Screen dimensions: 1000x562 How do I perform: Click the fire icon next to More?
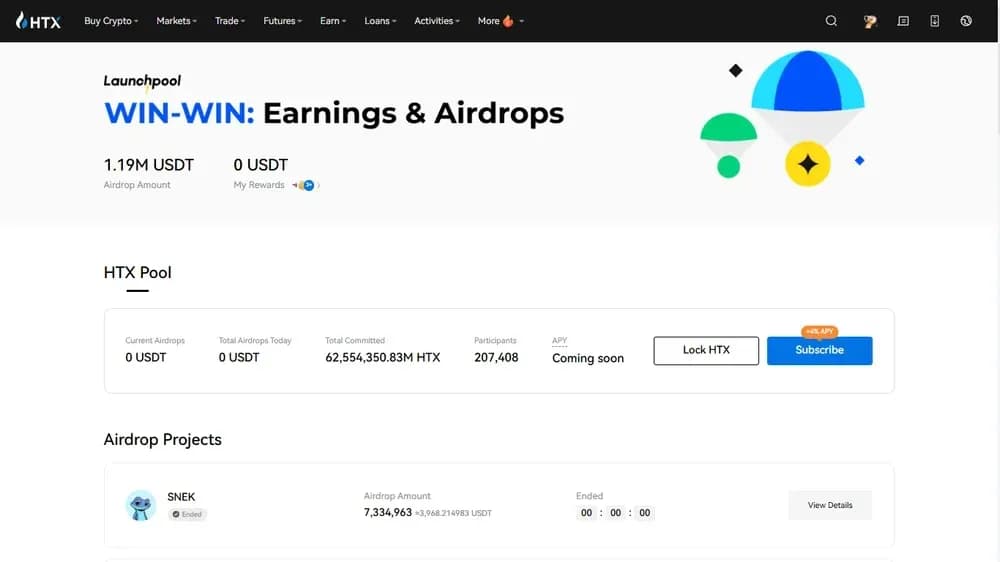coord(508,21)
